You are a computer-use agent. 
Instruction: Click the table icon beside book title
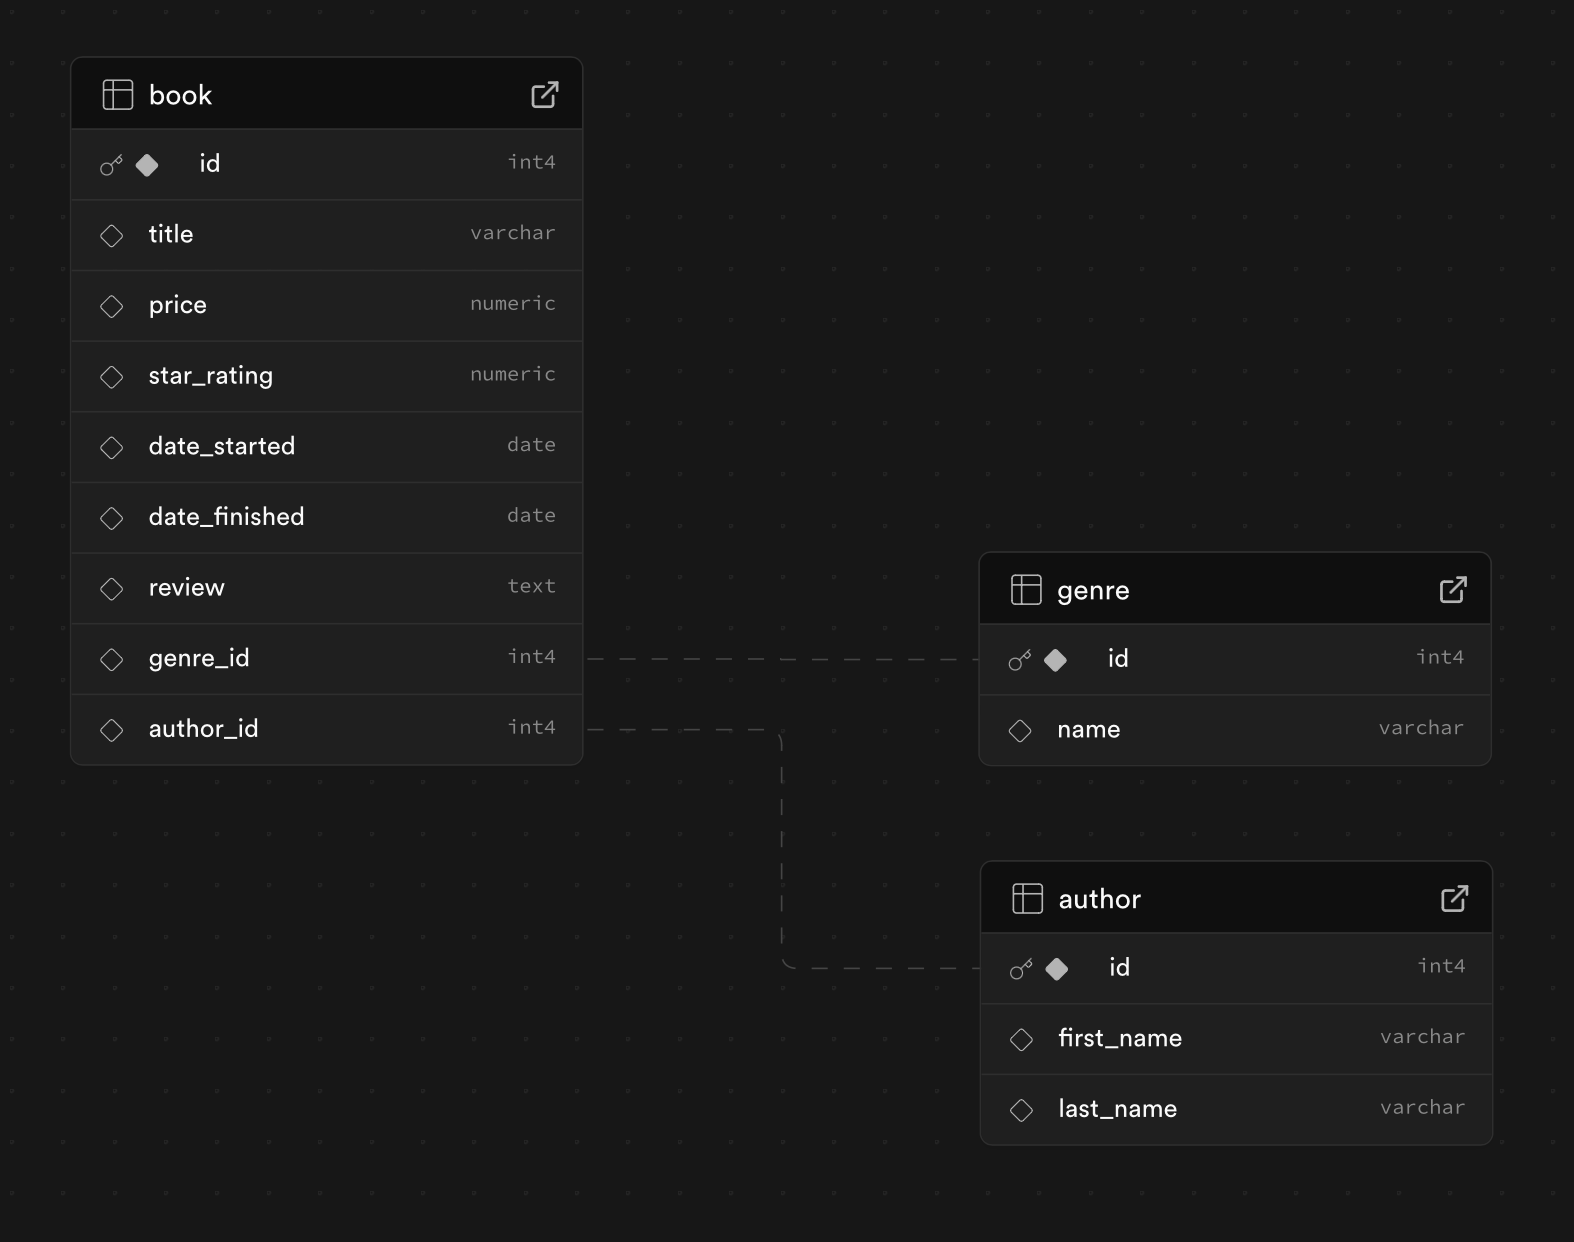(118, 95)
